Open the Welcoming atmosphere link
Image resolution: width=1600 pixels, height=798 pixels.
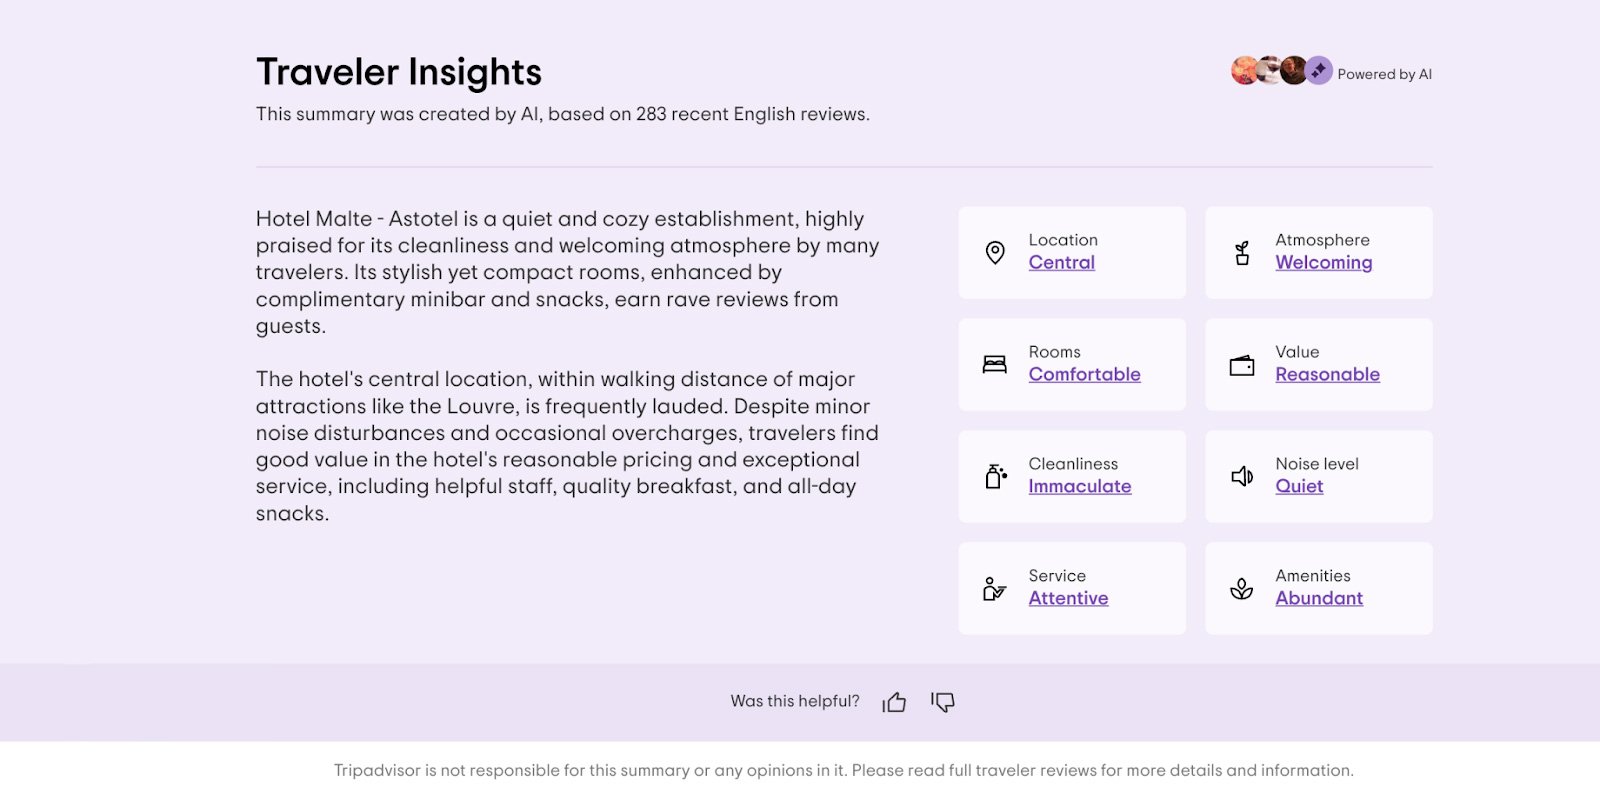click(1323, 263)
